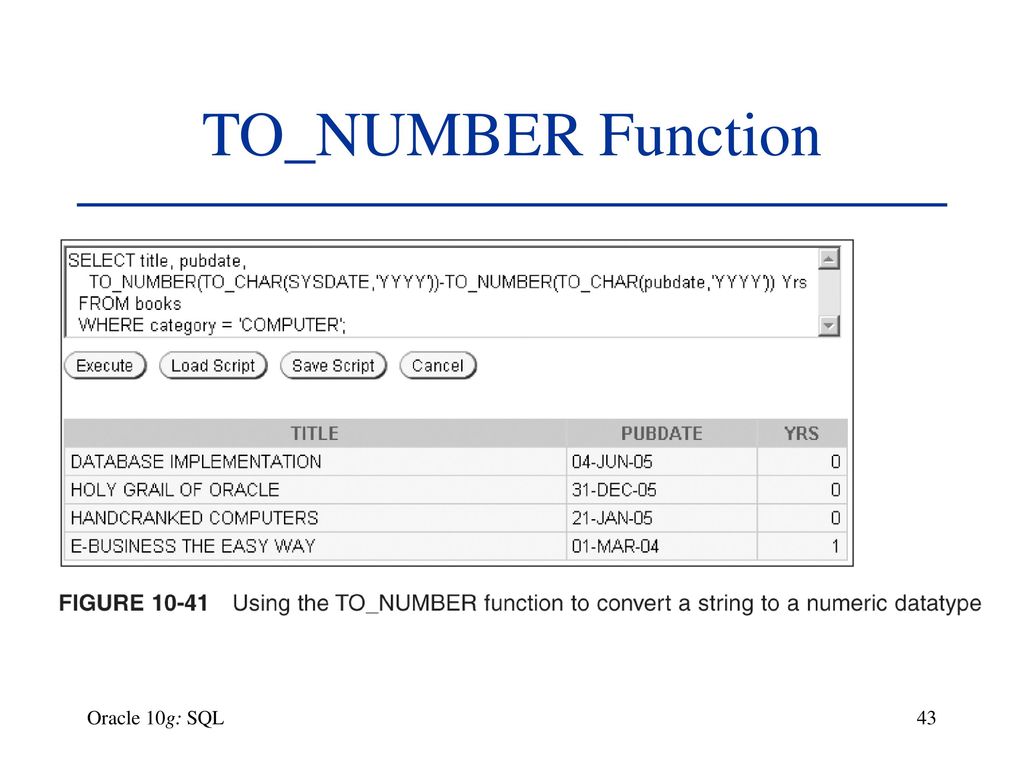Click the WHERE category = 'COMPUTER' line
The height and width of the screenshot is (768, 1024).
(x=212, y=325)
